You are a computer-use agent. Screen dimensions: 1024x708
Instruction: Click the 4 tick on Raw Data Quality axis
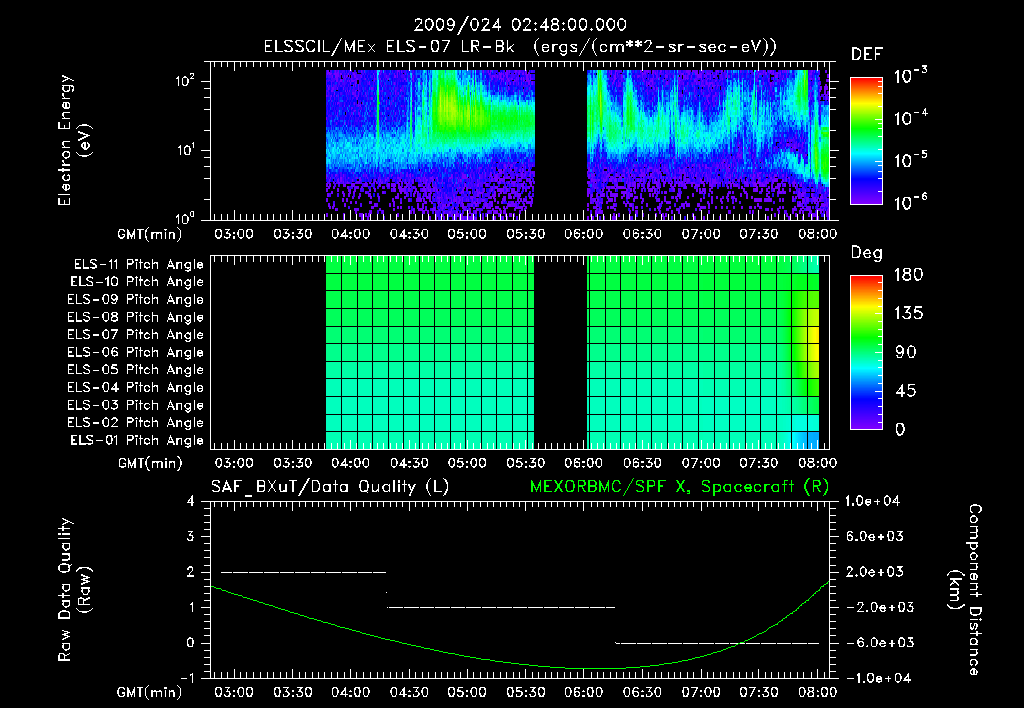191,501
